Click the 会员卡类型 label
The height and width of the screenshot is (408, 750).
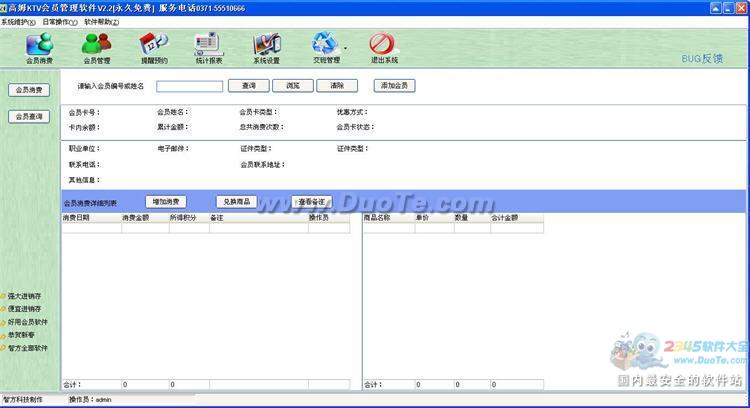pos(259,112)
